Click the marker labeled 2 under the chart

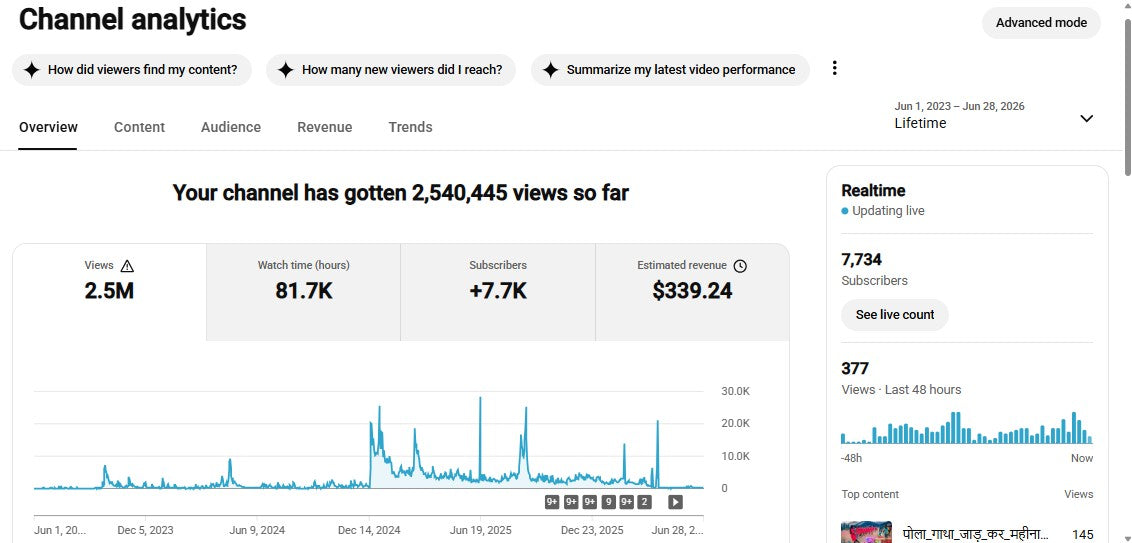(644, 502)
